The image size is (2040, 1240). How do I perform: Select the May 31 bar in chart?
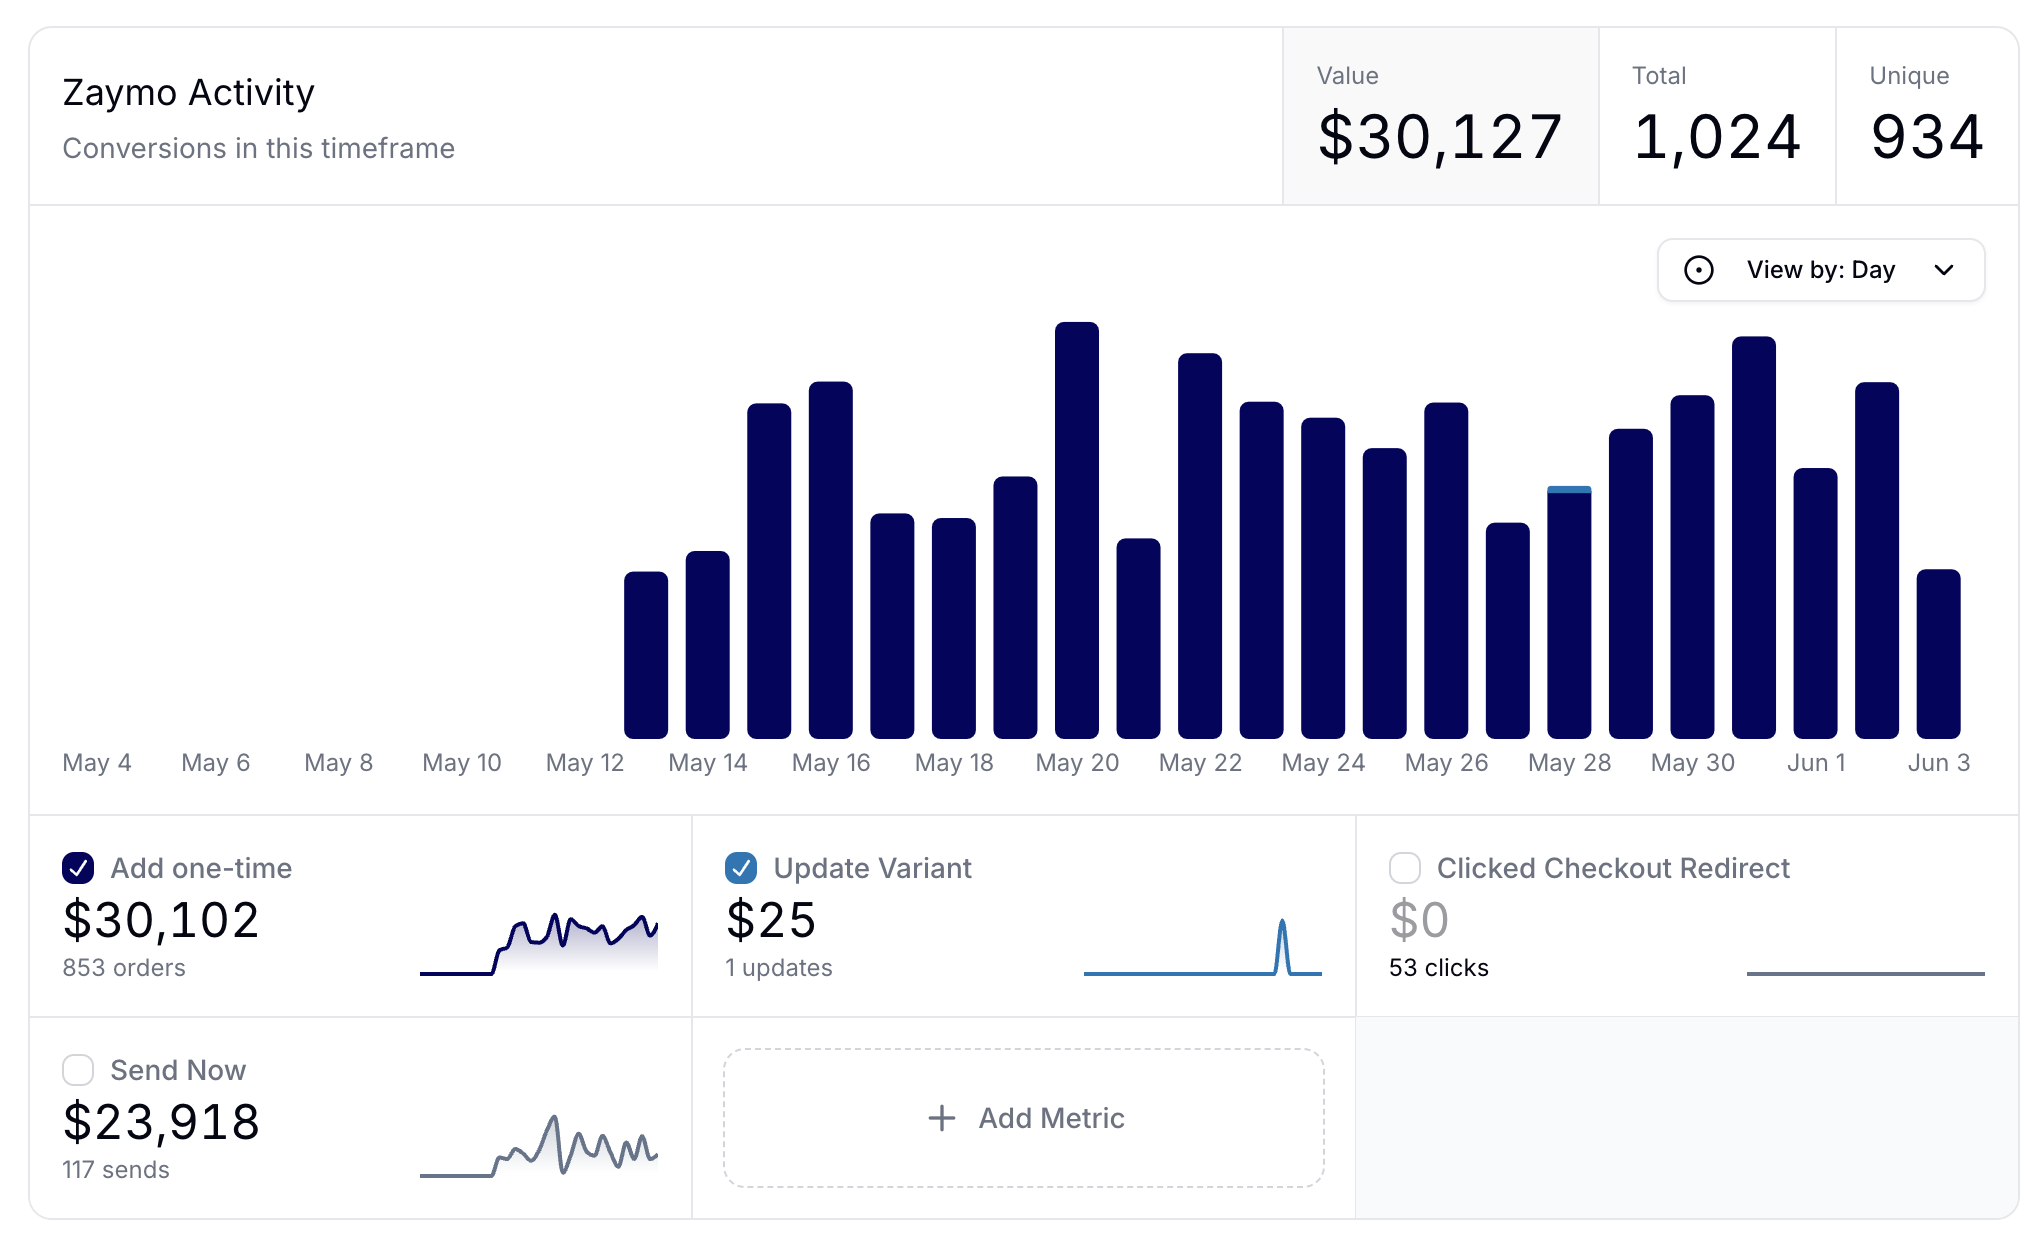pos(1754,538)
